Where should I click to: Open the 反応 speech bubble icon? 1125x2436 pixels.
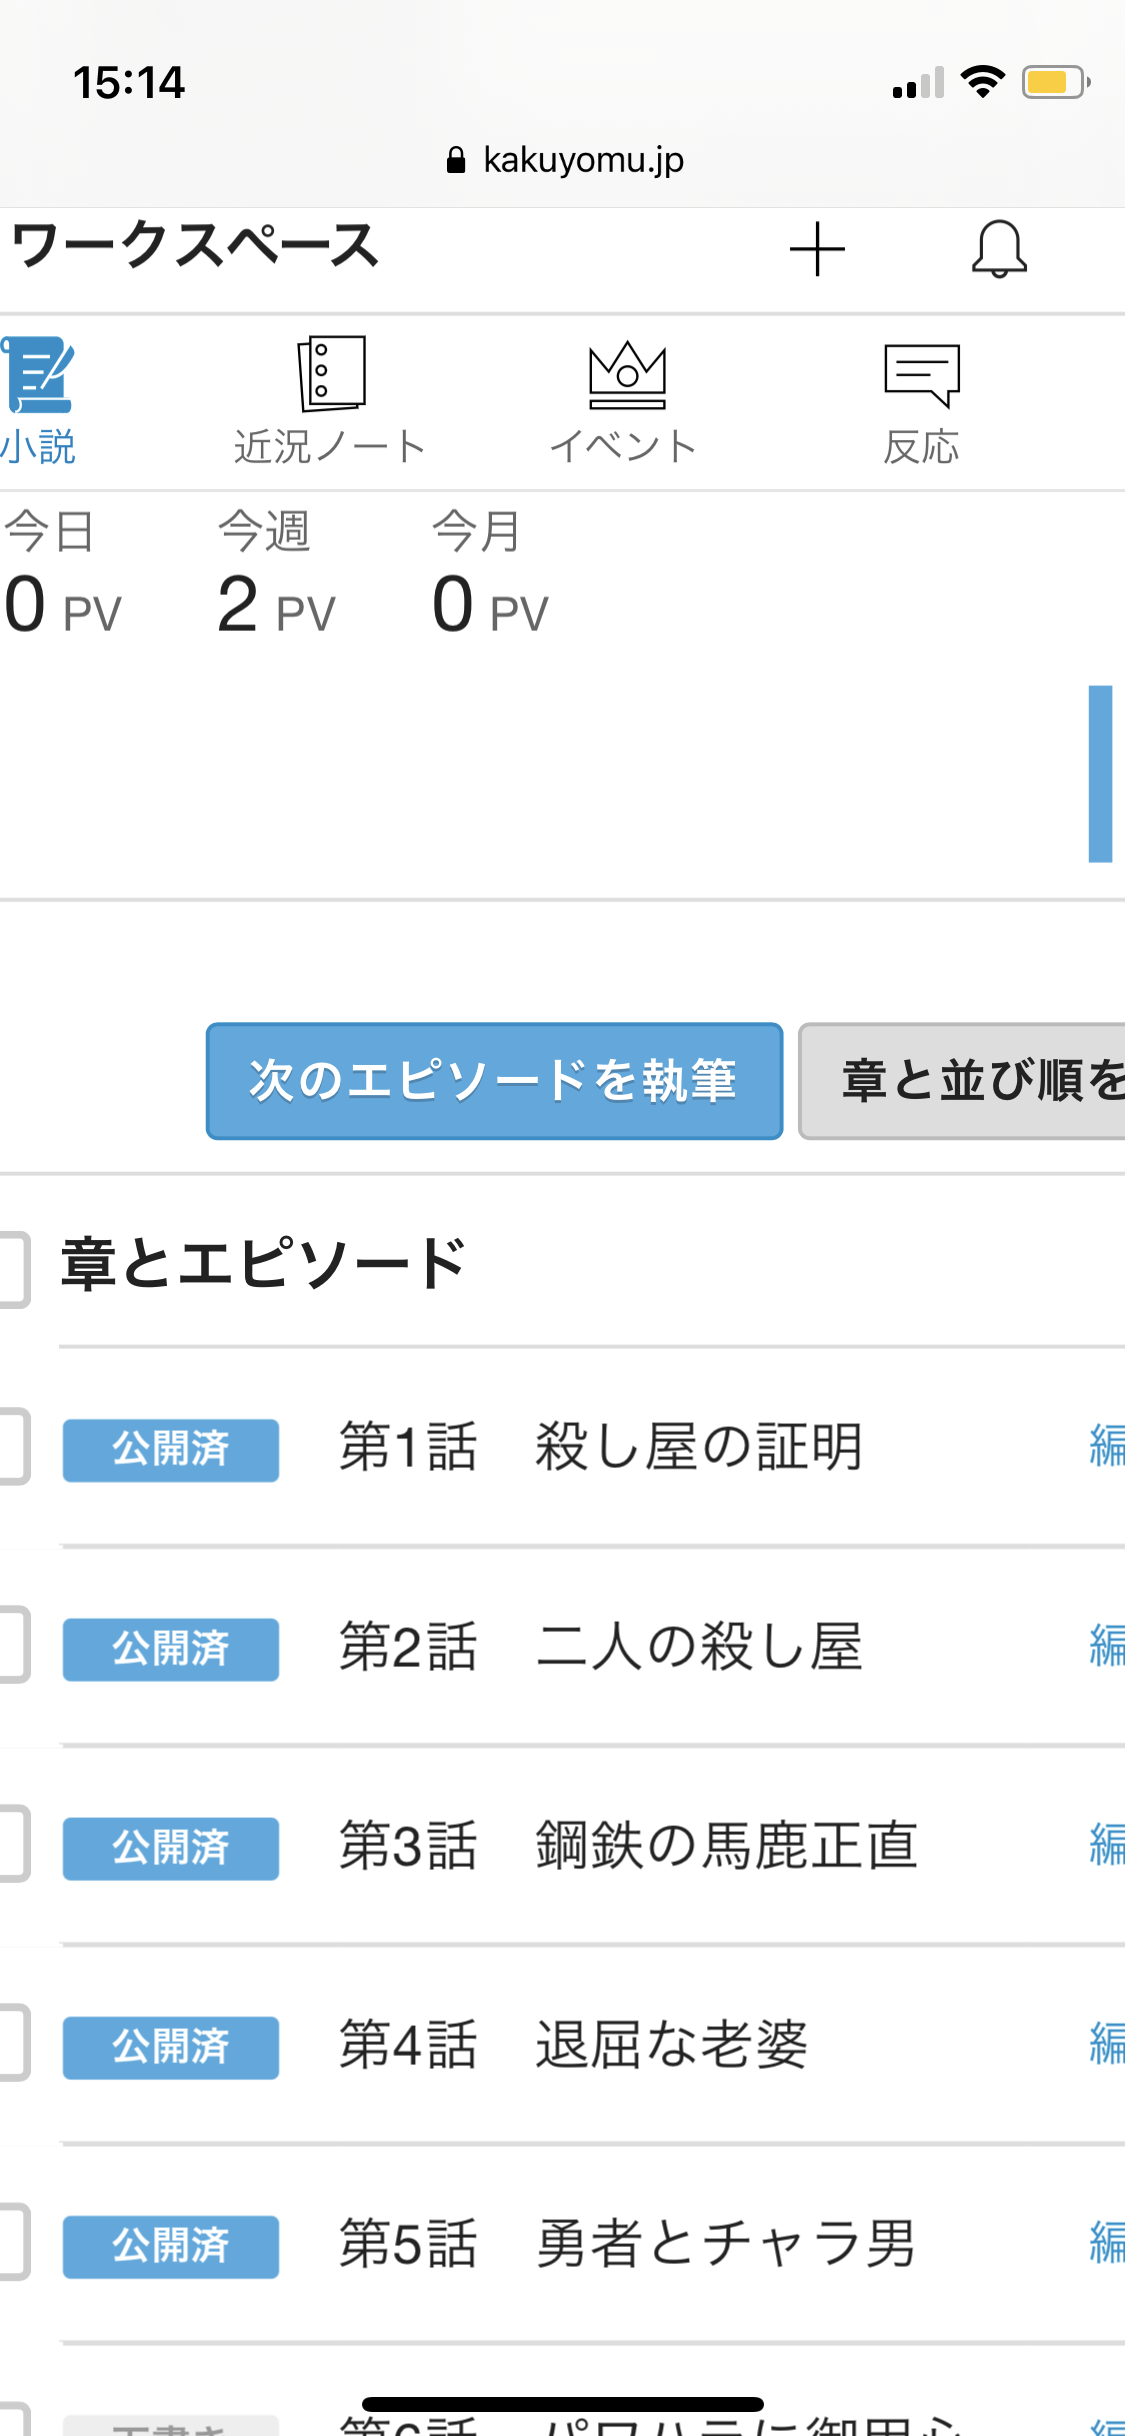point(922,376)
